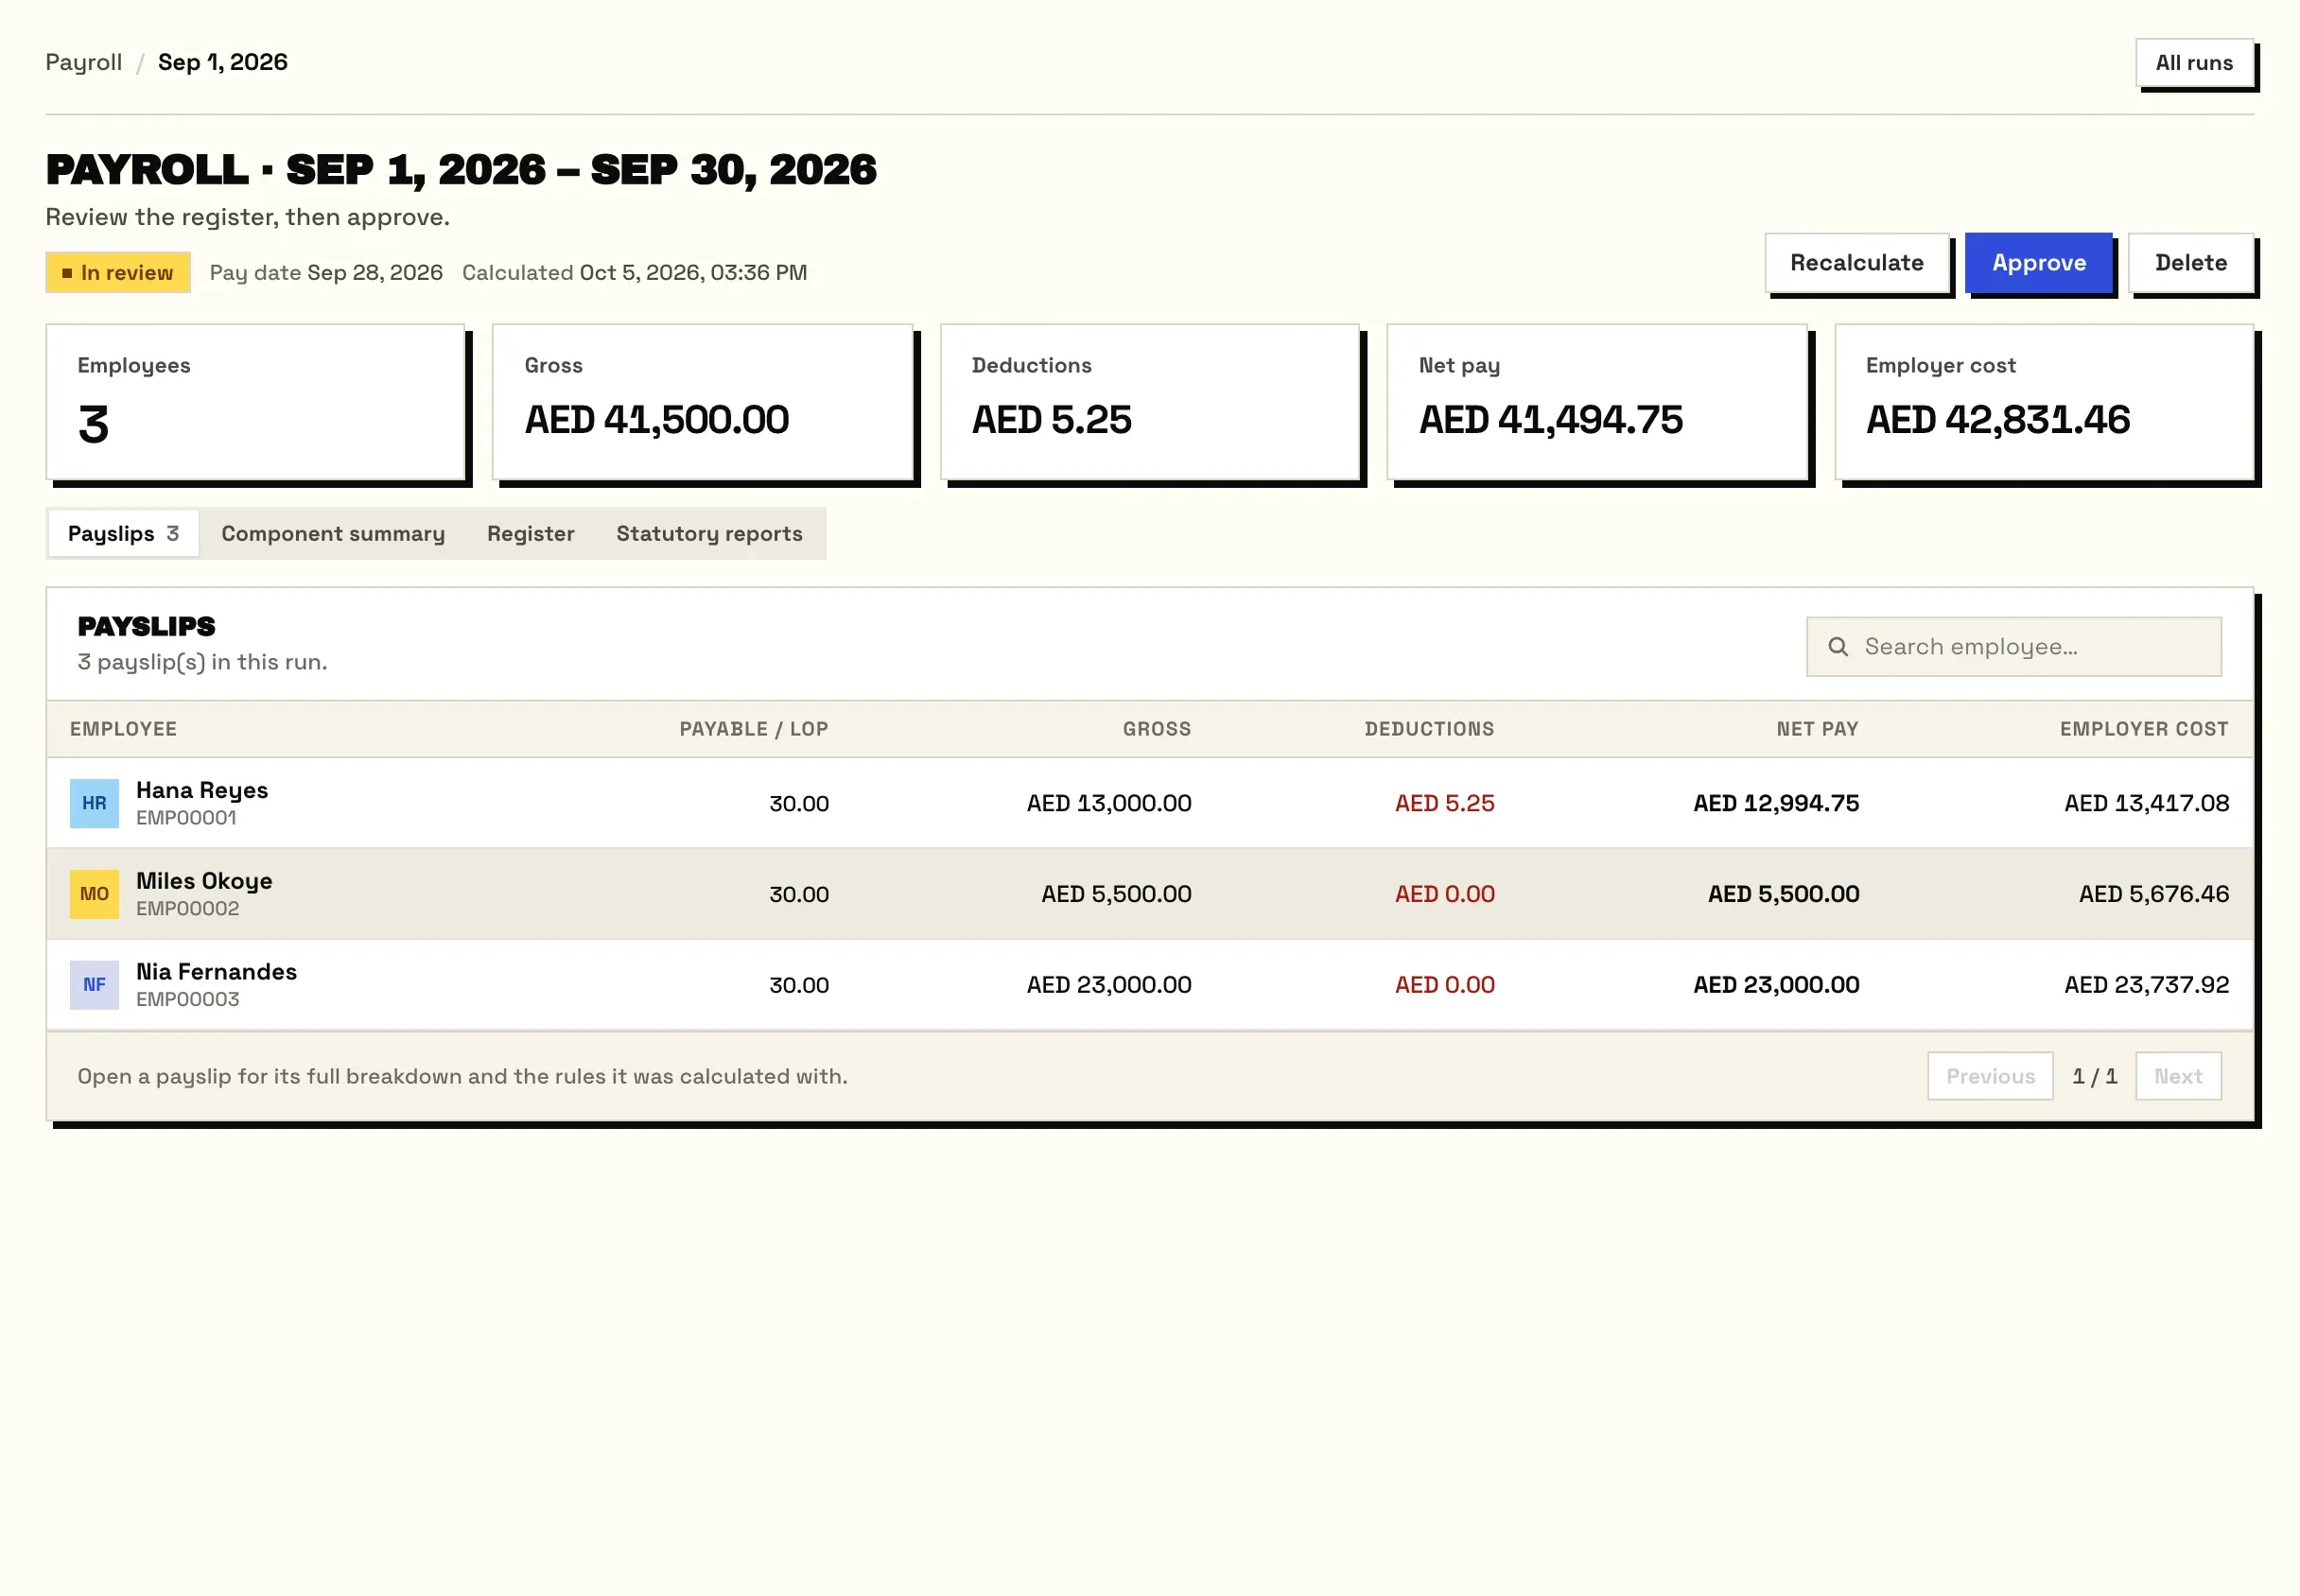Delete this payroll run
This screenshot has width=2300, height=1596.
point(2191,263)
